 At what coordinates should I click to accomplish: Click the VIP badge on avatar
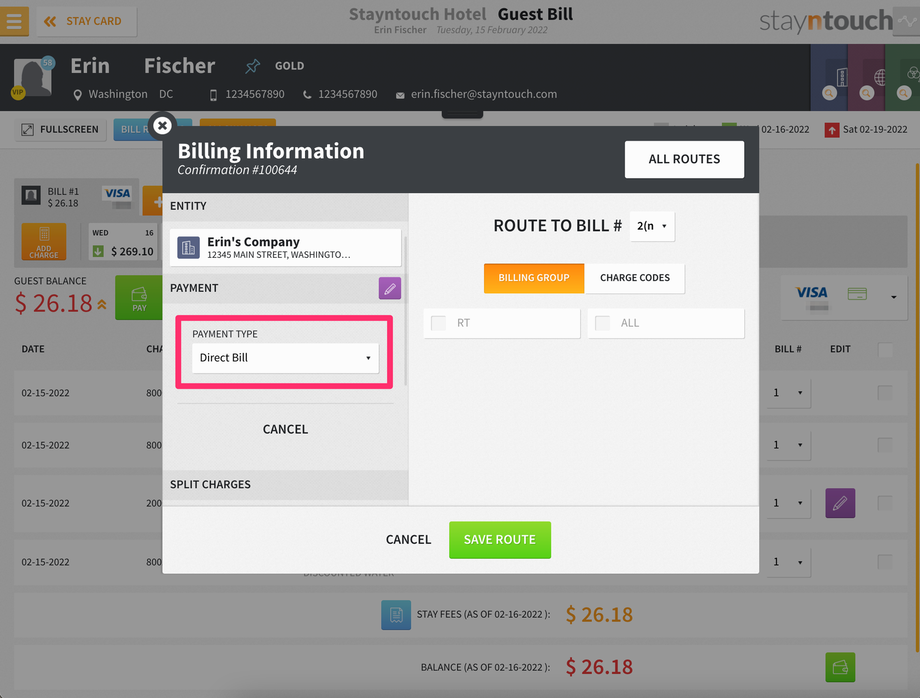pos(18,92)
